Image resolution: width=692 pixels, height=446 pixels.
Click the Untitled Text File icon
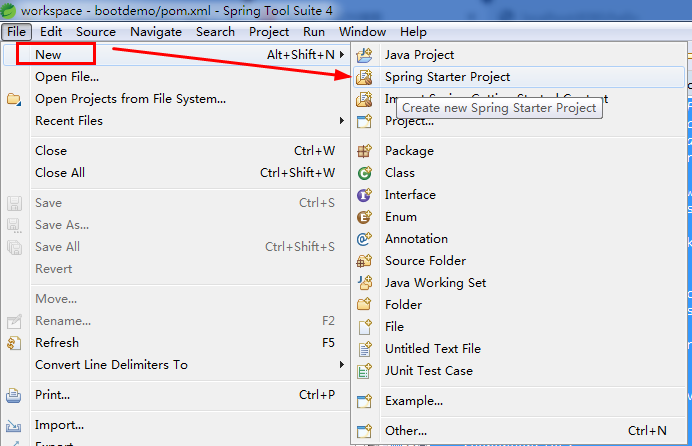point(365,349)
